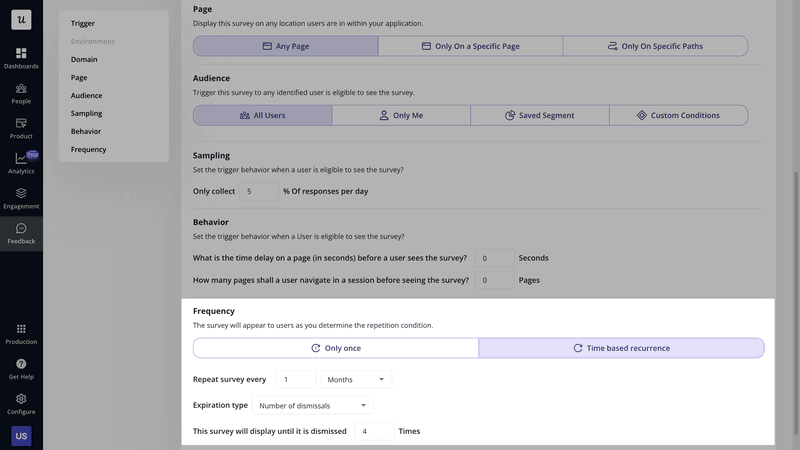Select the Any Page option

pyautogui.click(x=286, y=46)
